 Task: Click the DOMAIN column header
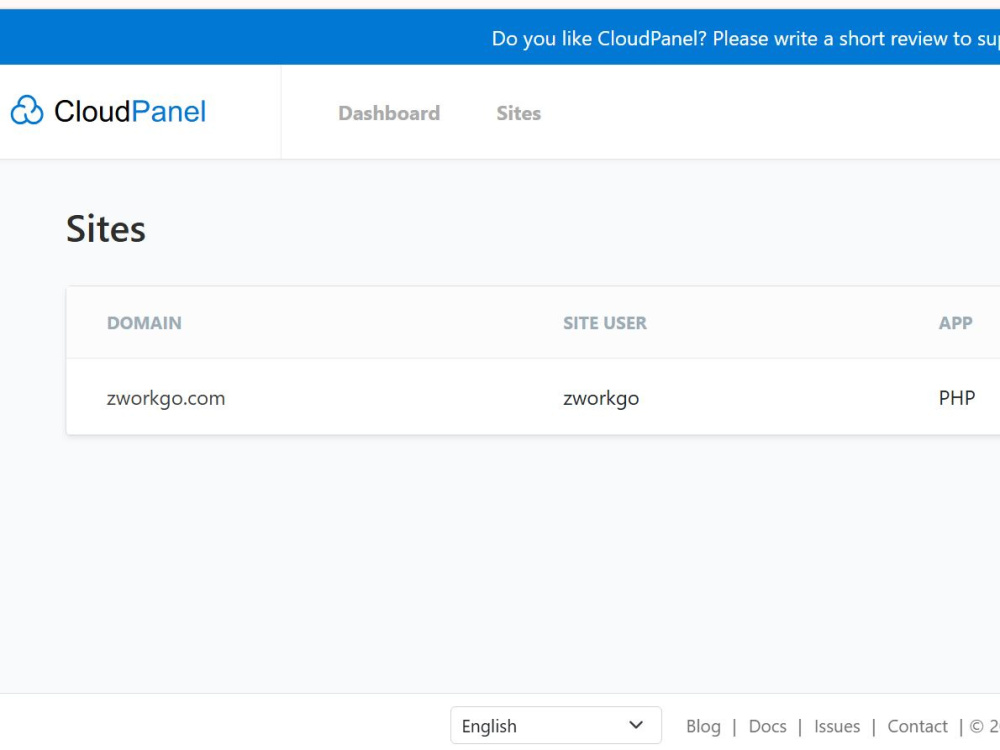(144, 323)
